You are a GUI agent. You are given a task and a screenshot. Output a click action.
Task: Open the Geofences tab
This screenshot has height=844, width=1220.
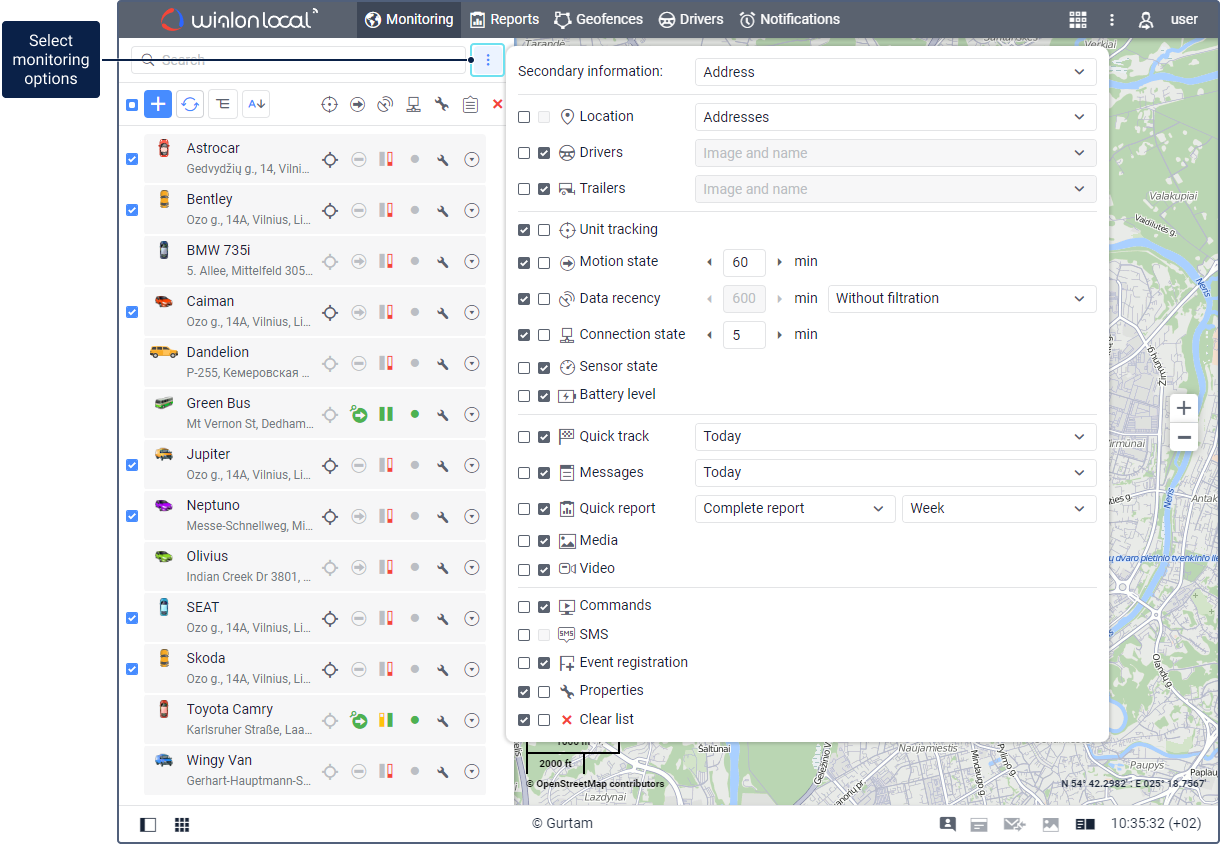coord(599,19)
